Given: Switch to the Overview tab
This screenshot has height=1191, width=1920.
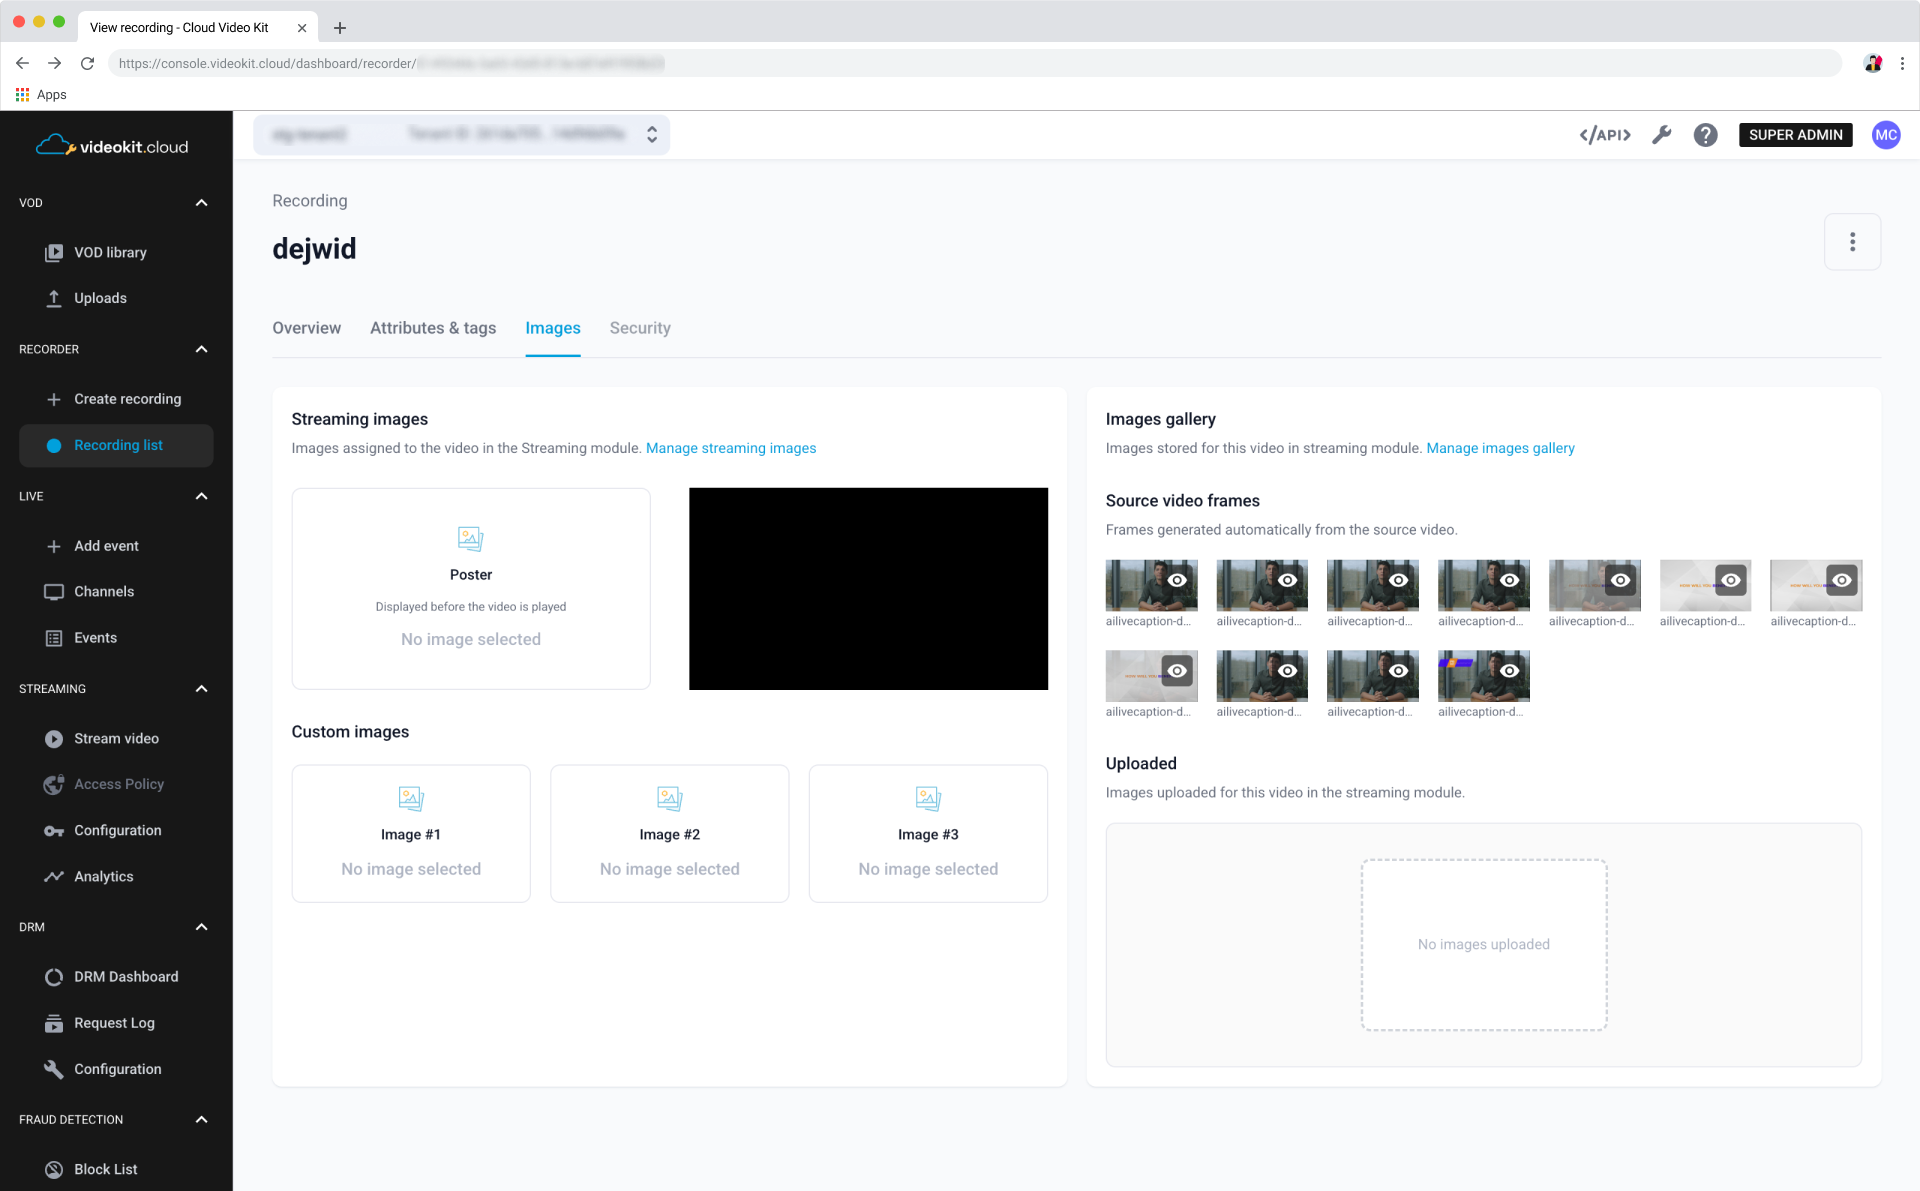Looking at the screenshot, I should [x=306, y=328].
